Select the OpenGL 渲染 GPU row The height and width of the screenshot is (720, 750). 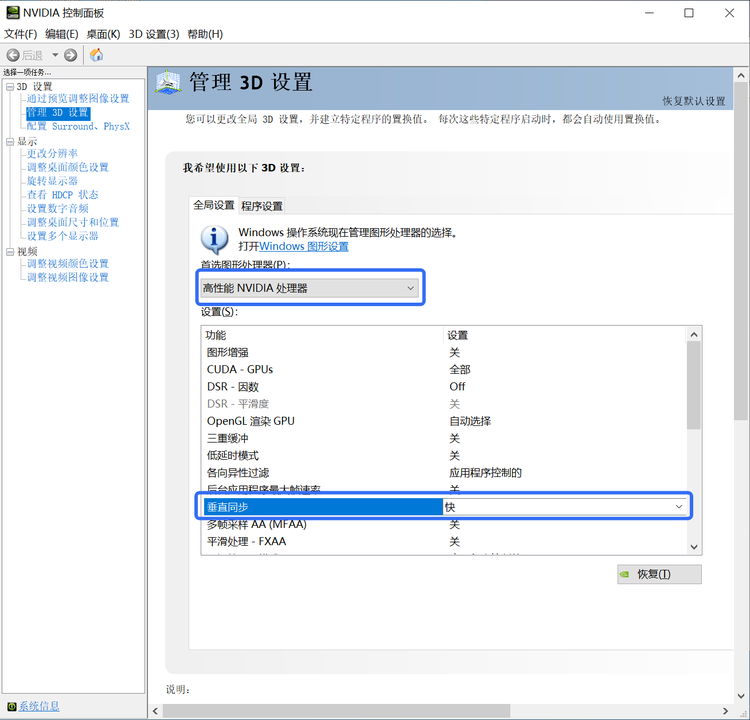pos(445,421)
